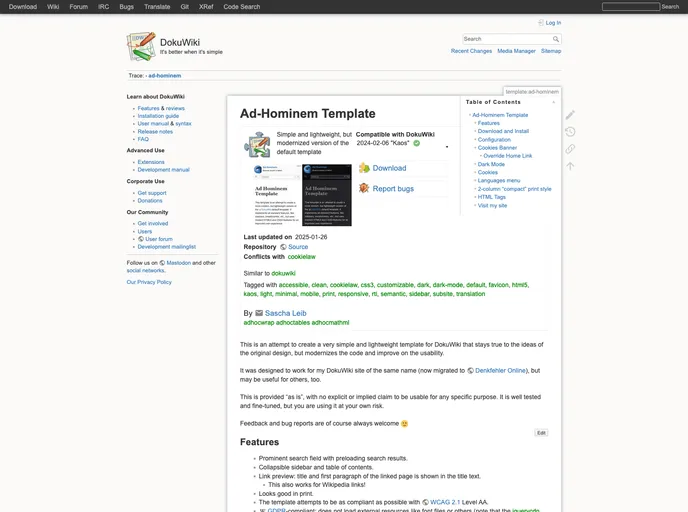Open the Translate top bar item
This screenshot has width=688, height=512.
[x=157, y=7]
